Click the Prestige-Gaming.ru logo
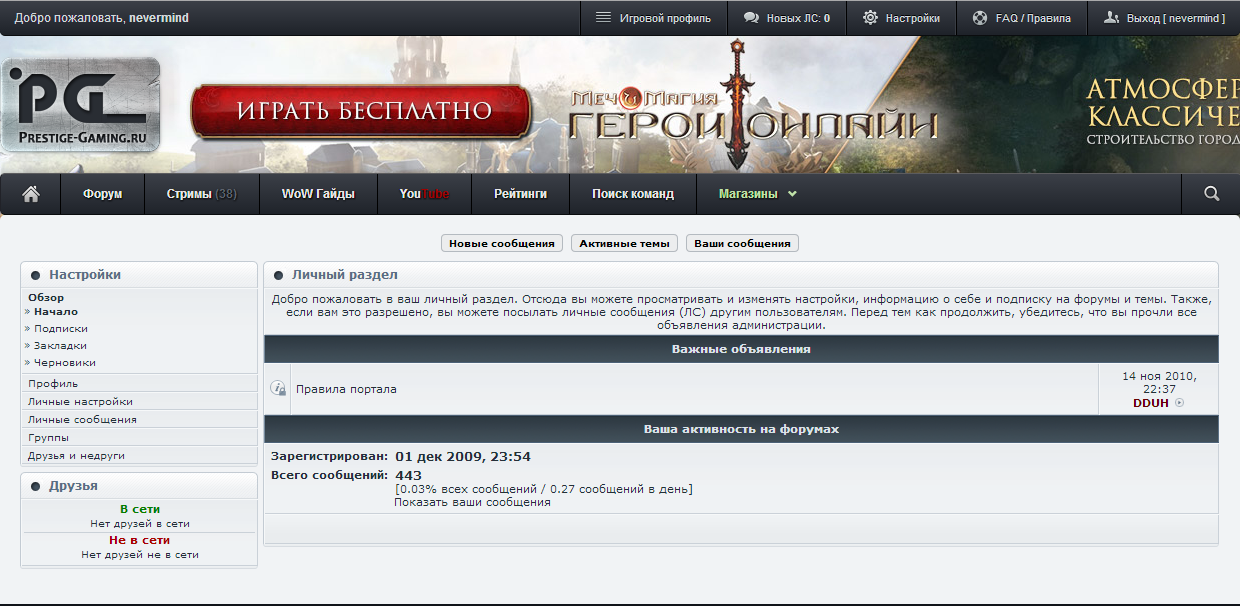The height and width of the screenshot is (606, 1240). point(81,105)
